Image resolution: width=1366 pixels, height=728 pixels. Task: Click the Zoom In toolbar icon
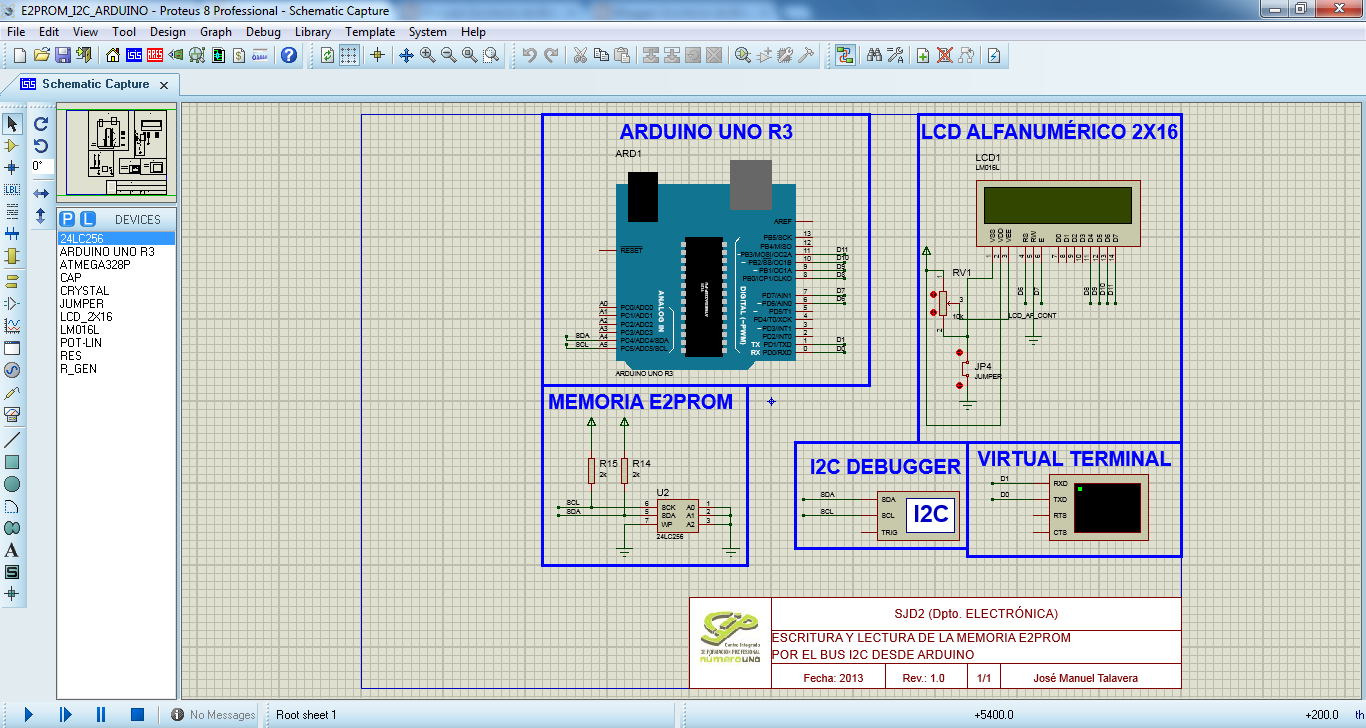(426, 55)
